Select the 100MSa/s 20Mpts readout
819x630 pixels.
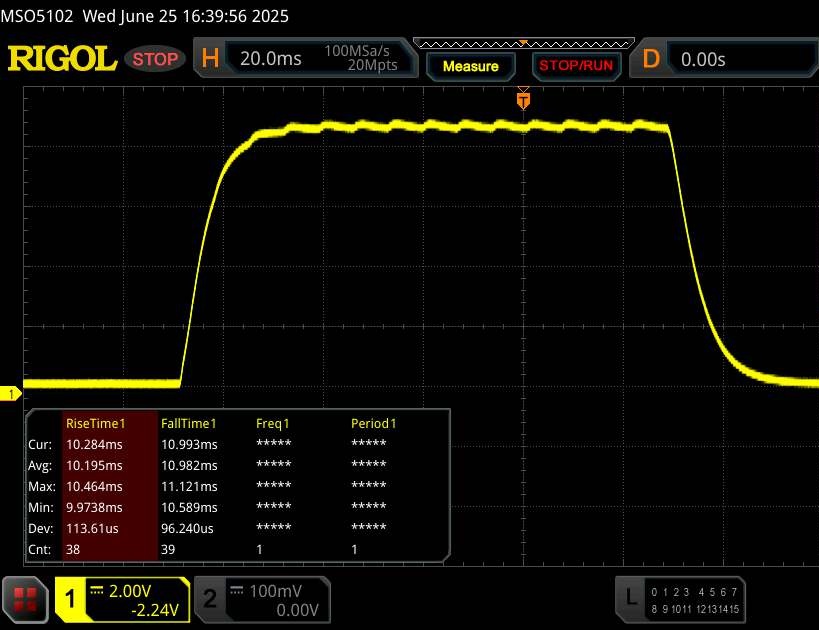(360, 58)
